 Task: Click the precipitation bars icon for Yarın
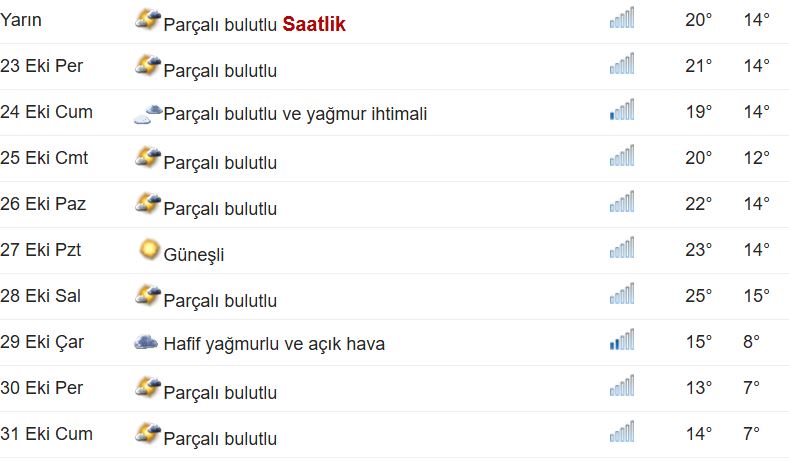point(621,20)
